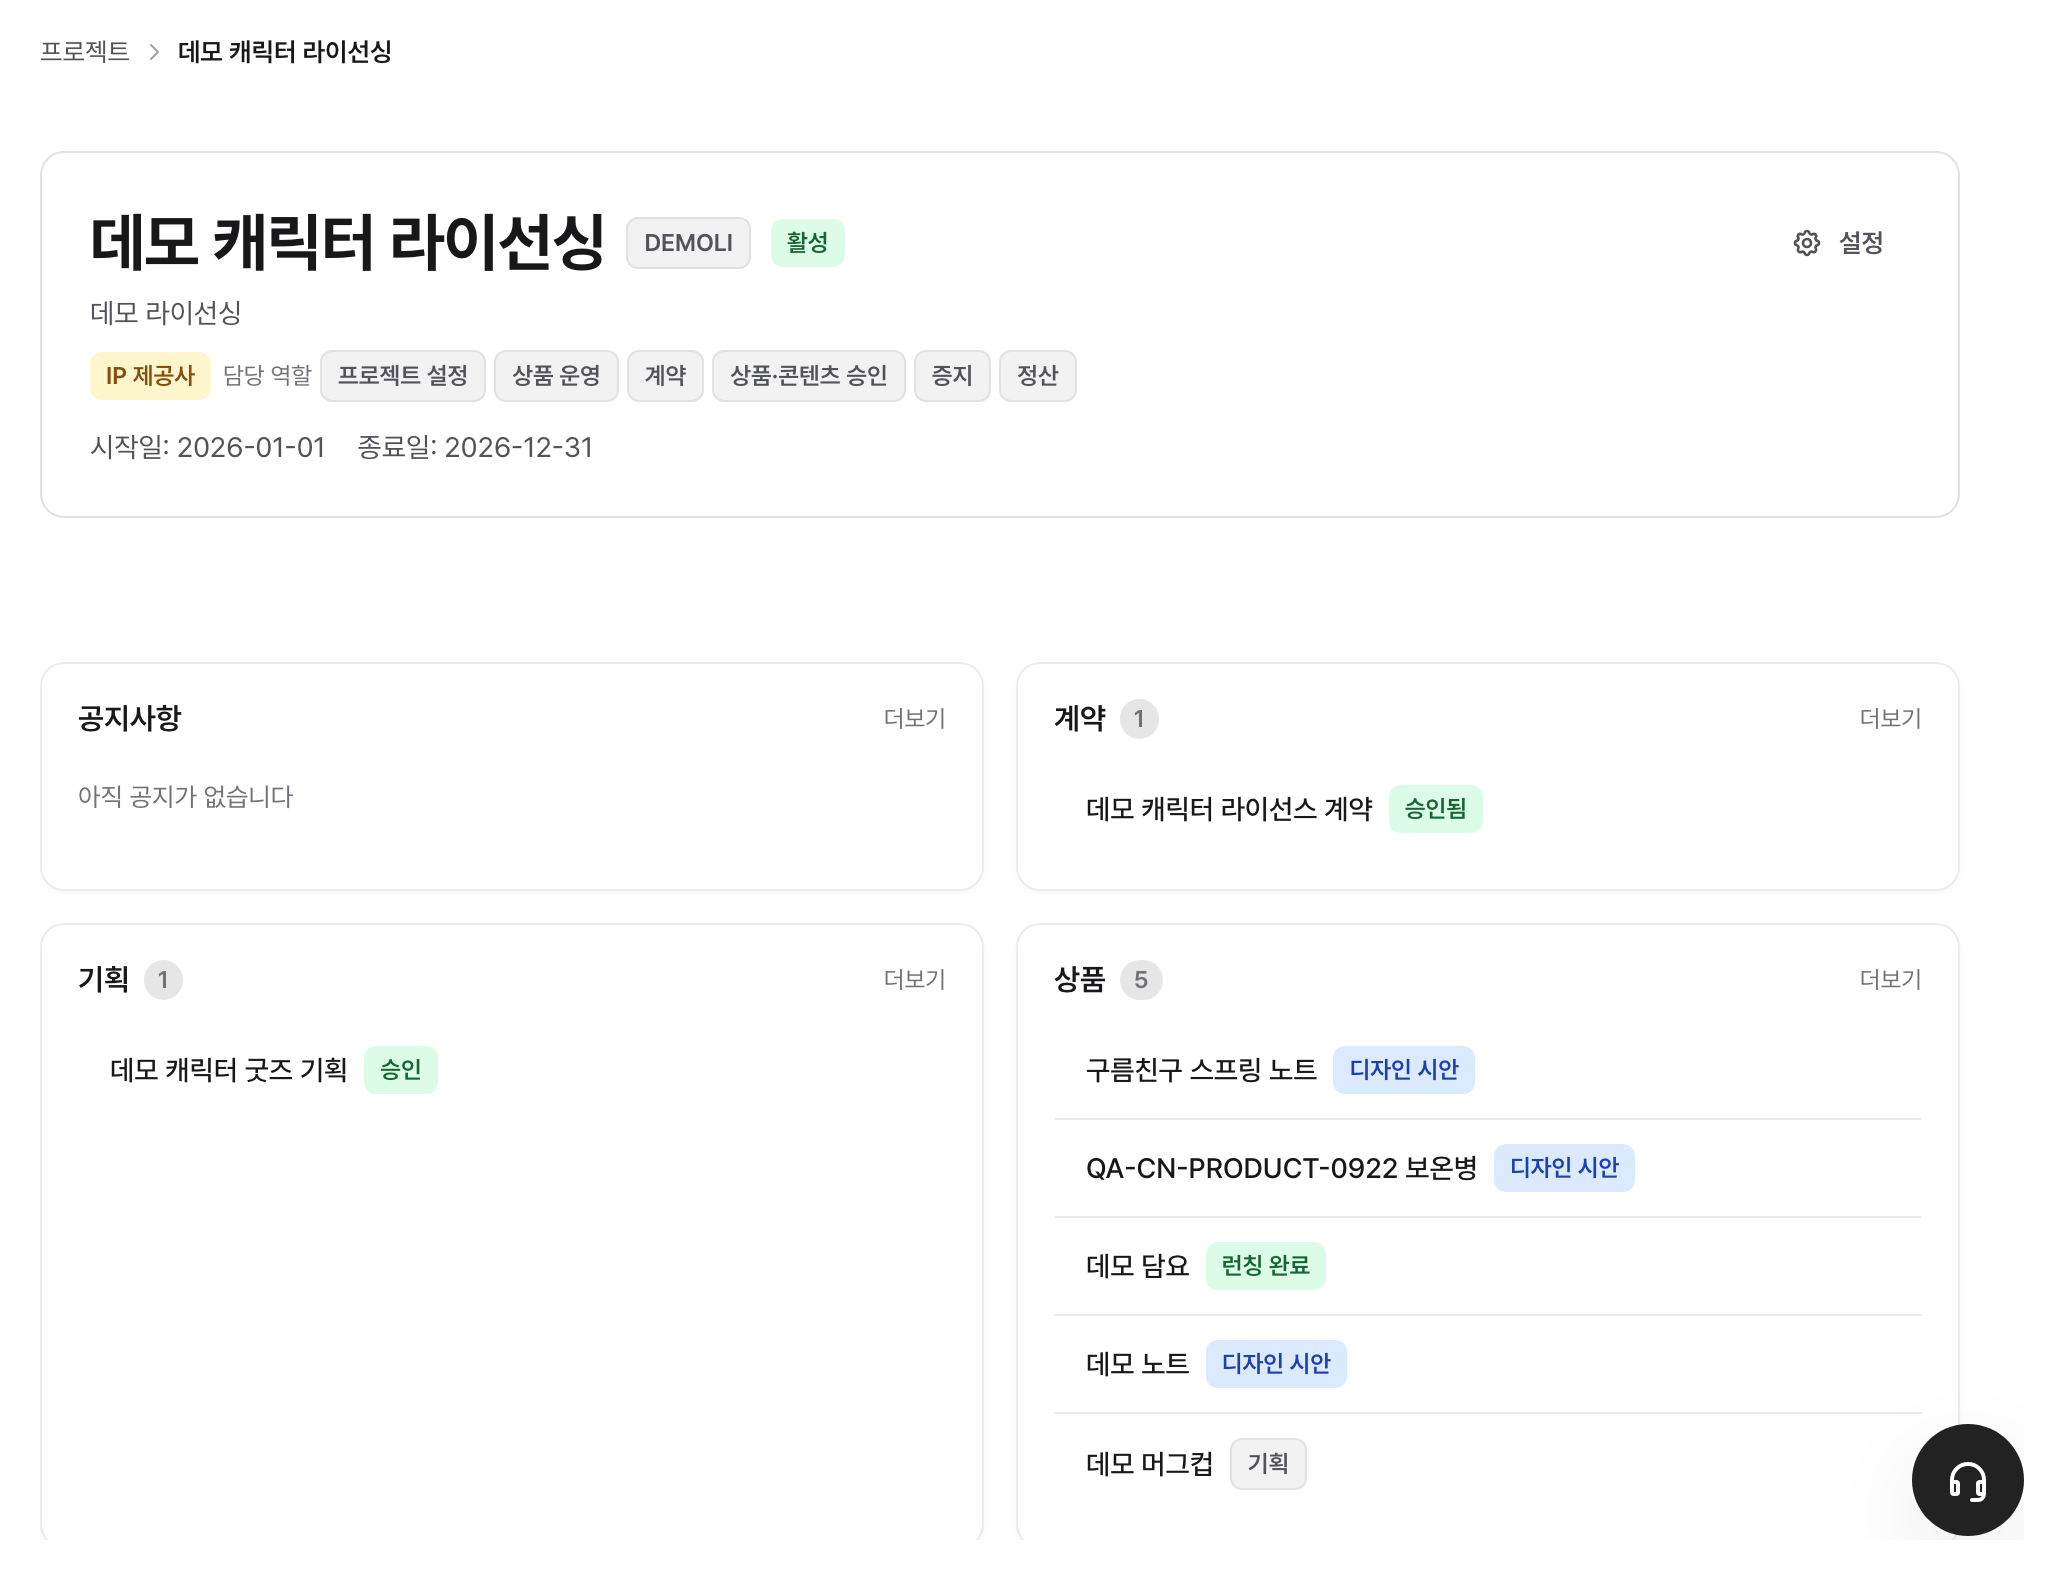Open 더보기 in 공지사항 card
Image resolution: width=2064 pixels, height=1580 pixels.
914,718
